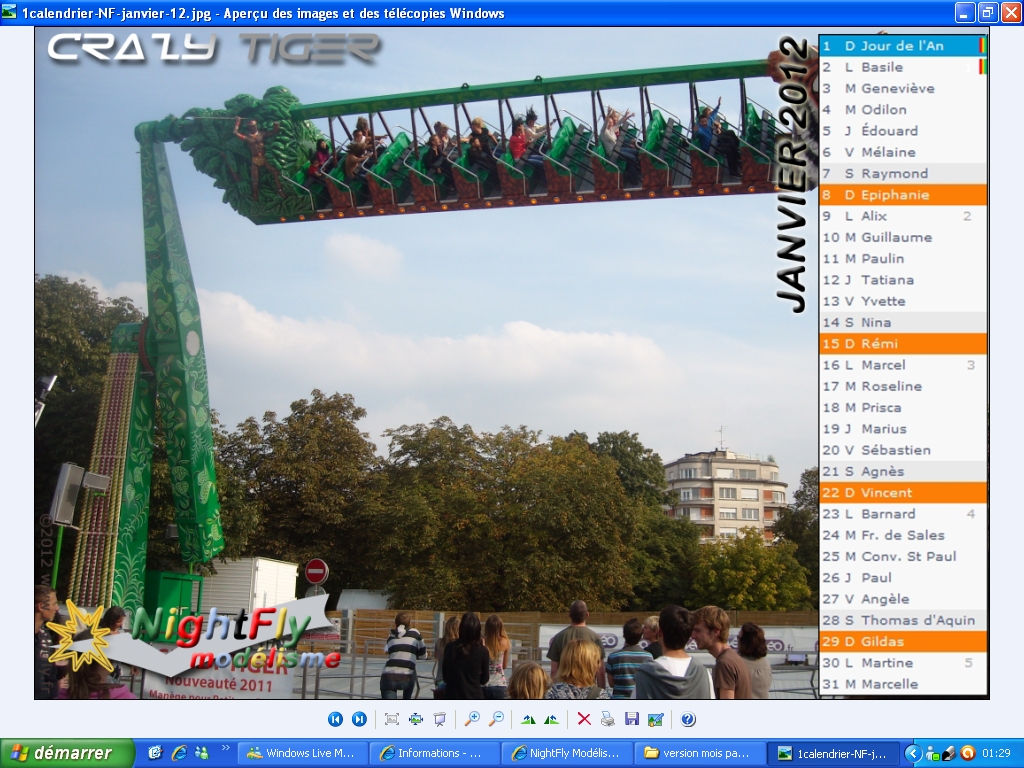Print the calendar image
This screenshot has width=1024, height=768.
coord(608,719)
